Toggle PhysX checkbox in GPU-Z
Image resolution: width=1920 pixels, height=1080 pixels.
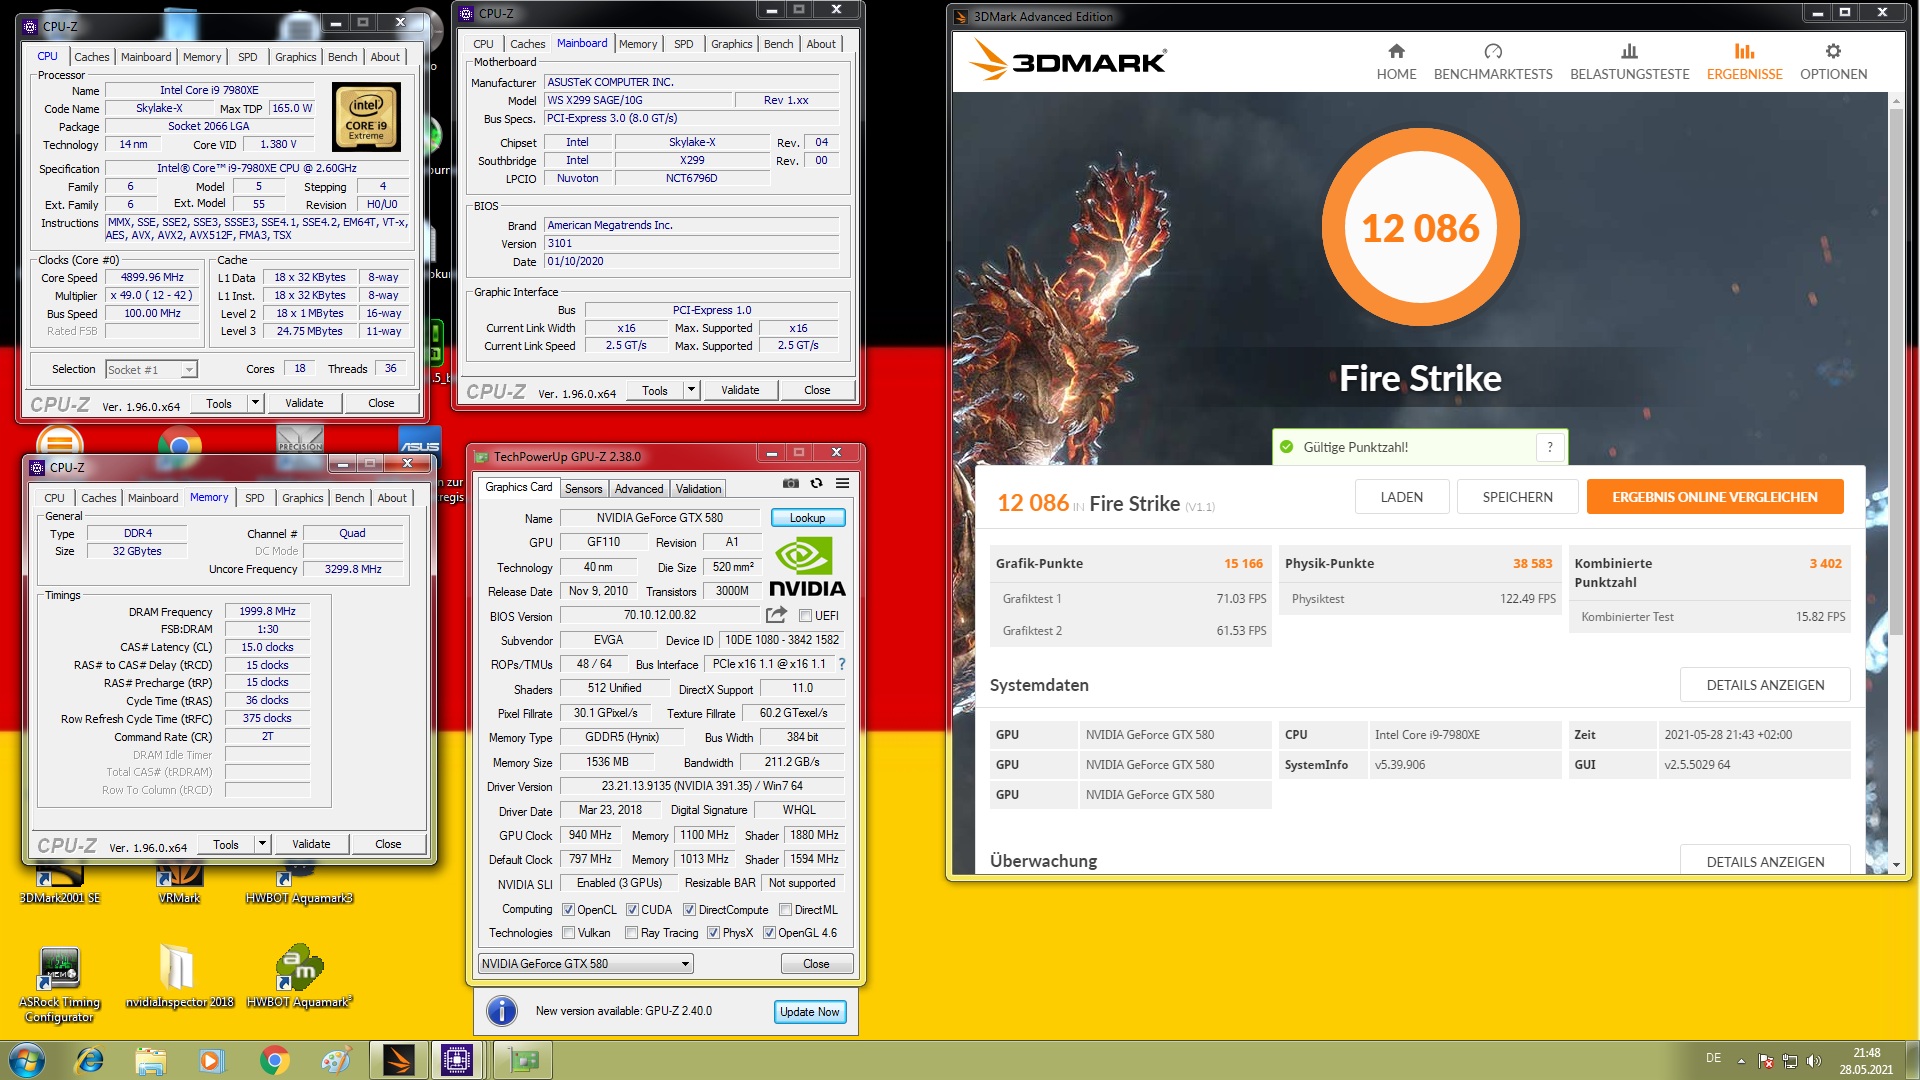[x=713, y=933]
